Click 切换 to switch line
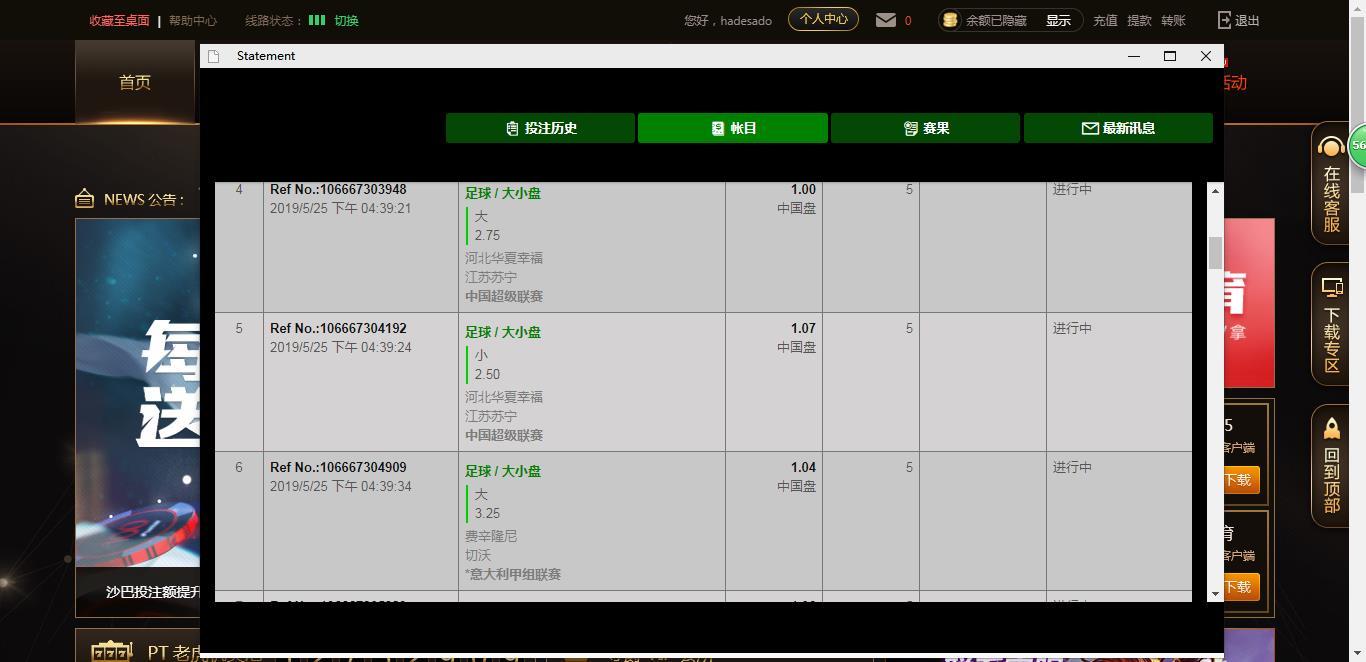 point(346,20)
